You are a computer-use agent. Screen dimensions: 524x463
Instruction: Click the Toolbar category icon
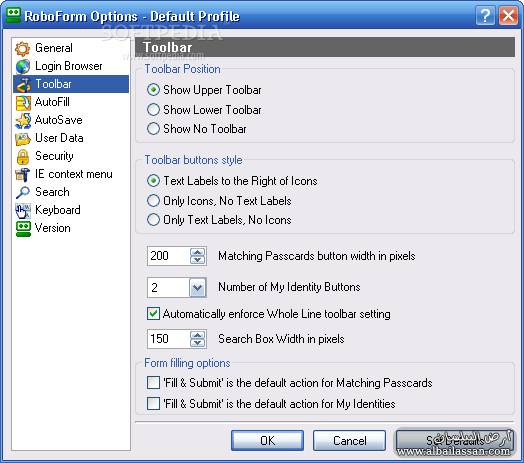click(x=22, y=84)
